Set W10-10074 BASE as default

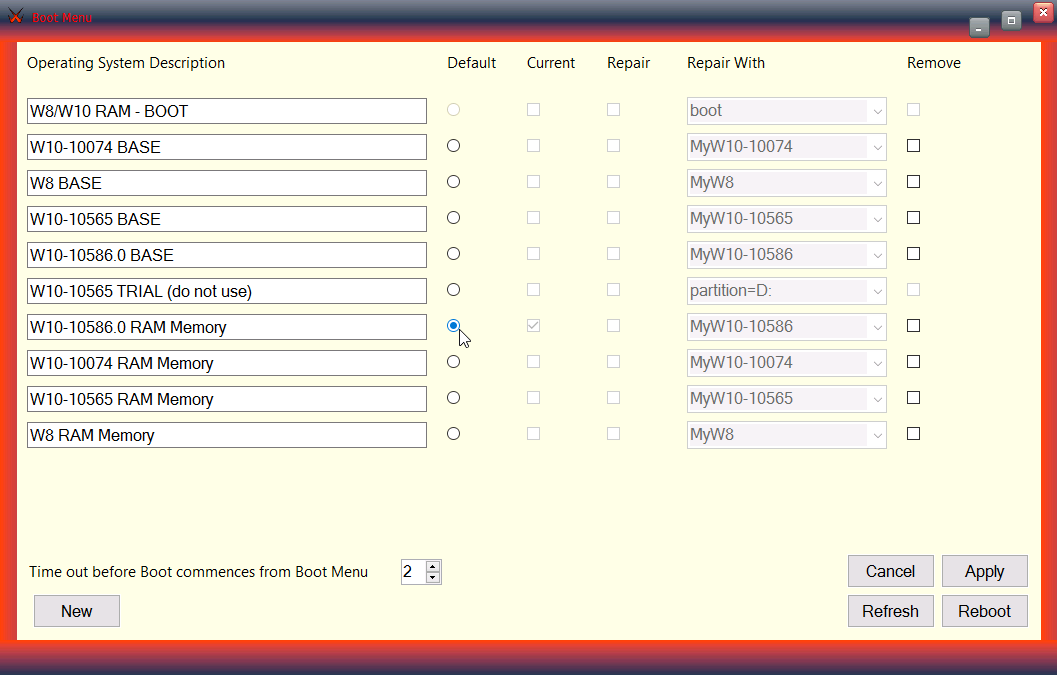[x=454, y=146]
